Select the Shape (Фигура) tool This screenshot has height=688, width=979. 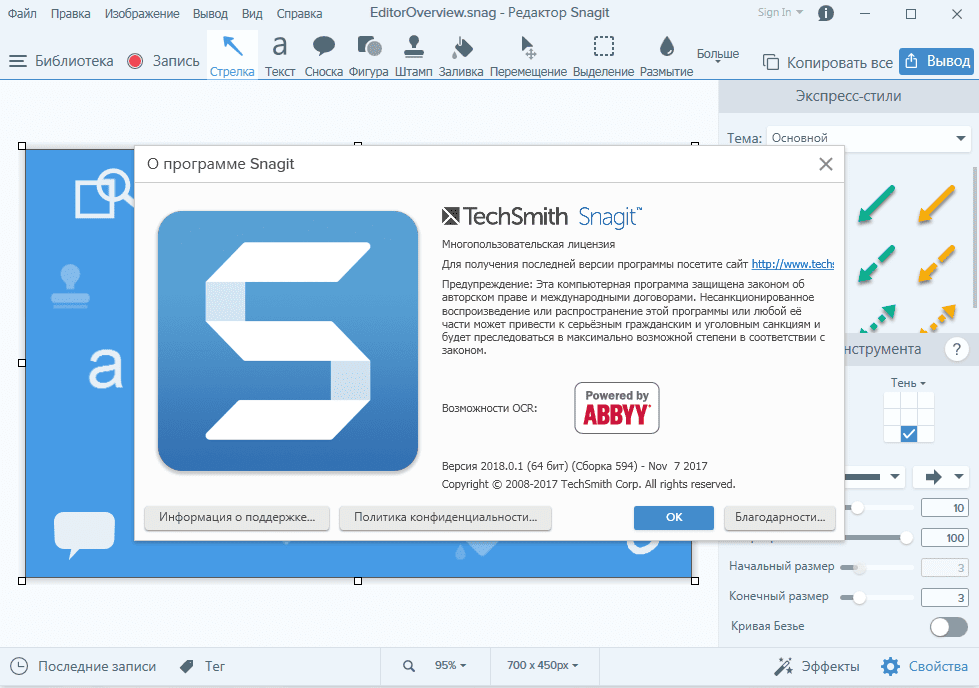tap(368, 55)
